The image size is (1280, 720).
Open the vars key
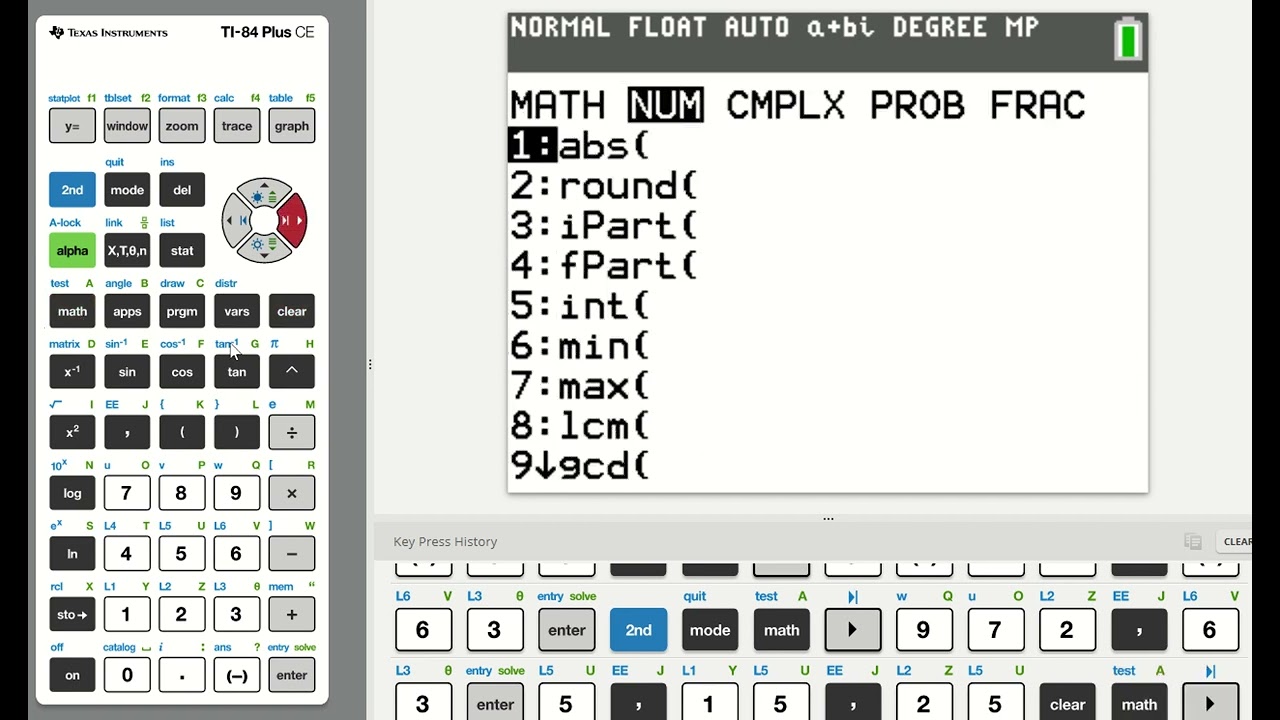(x=237, y=311)
